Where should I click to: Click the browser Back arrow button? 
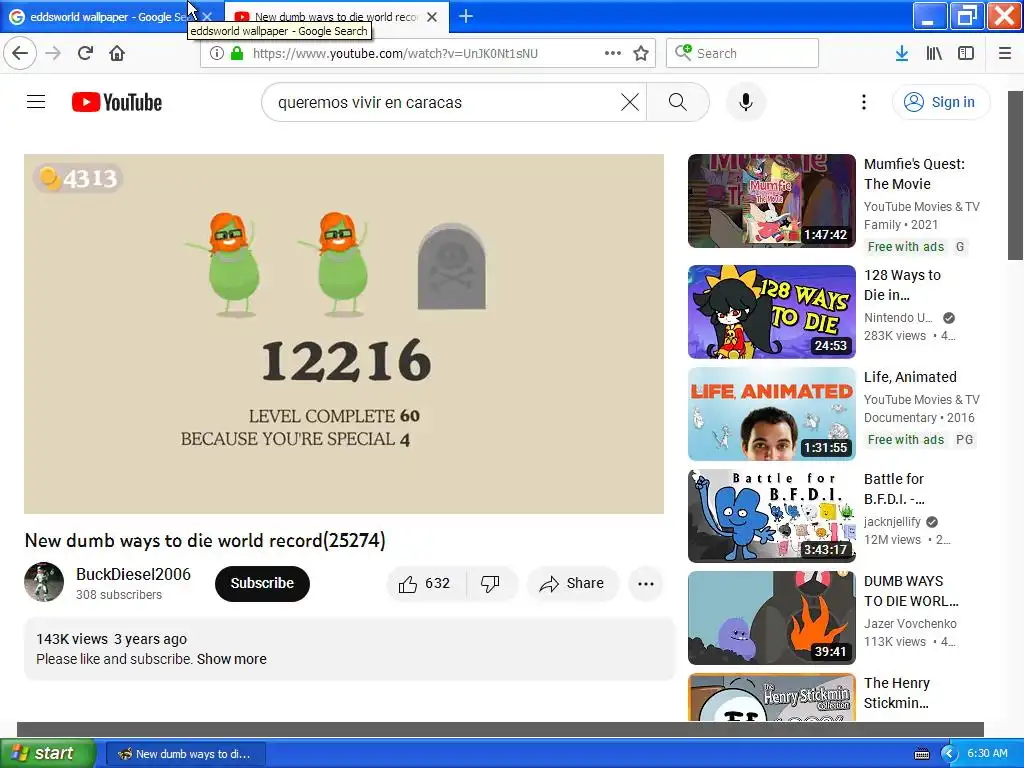click(20, 53)
